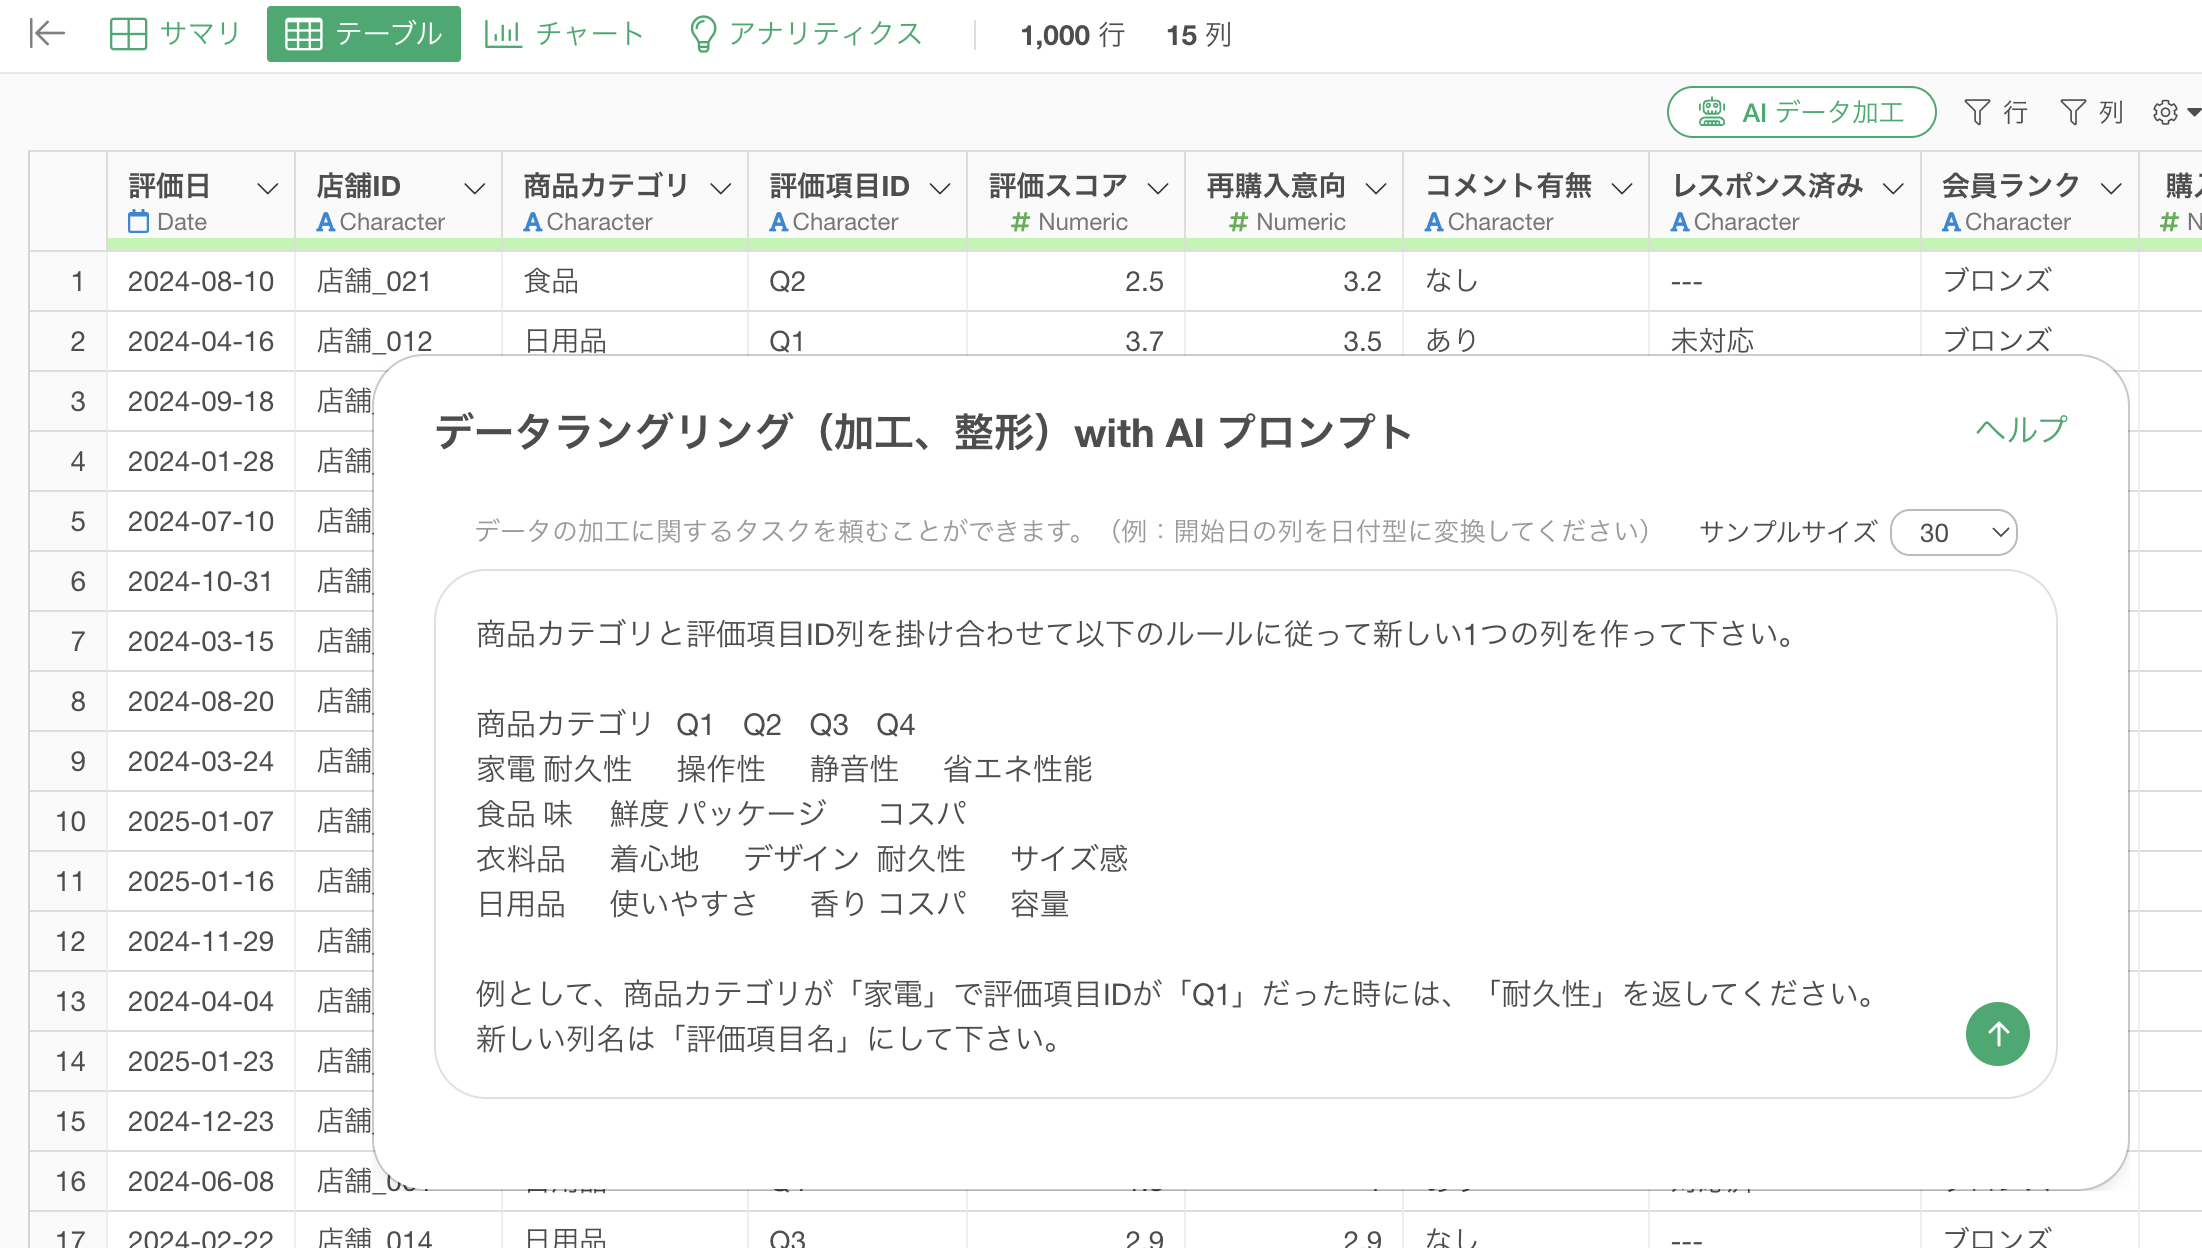Click the Date type icon under 評価日
Screen dimensions: 2202x1248
pos(138,222)
